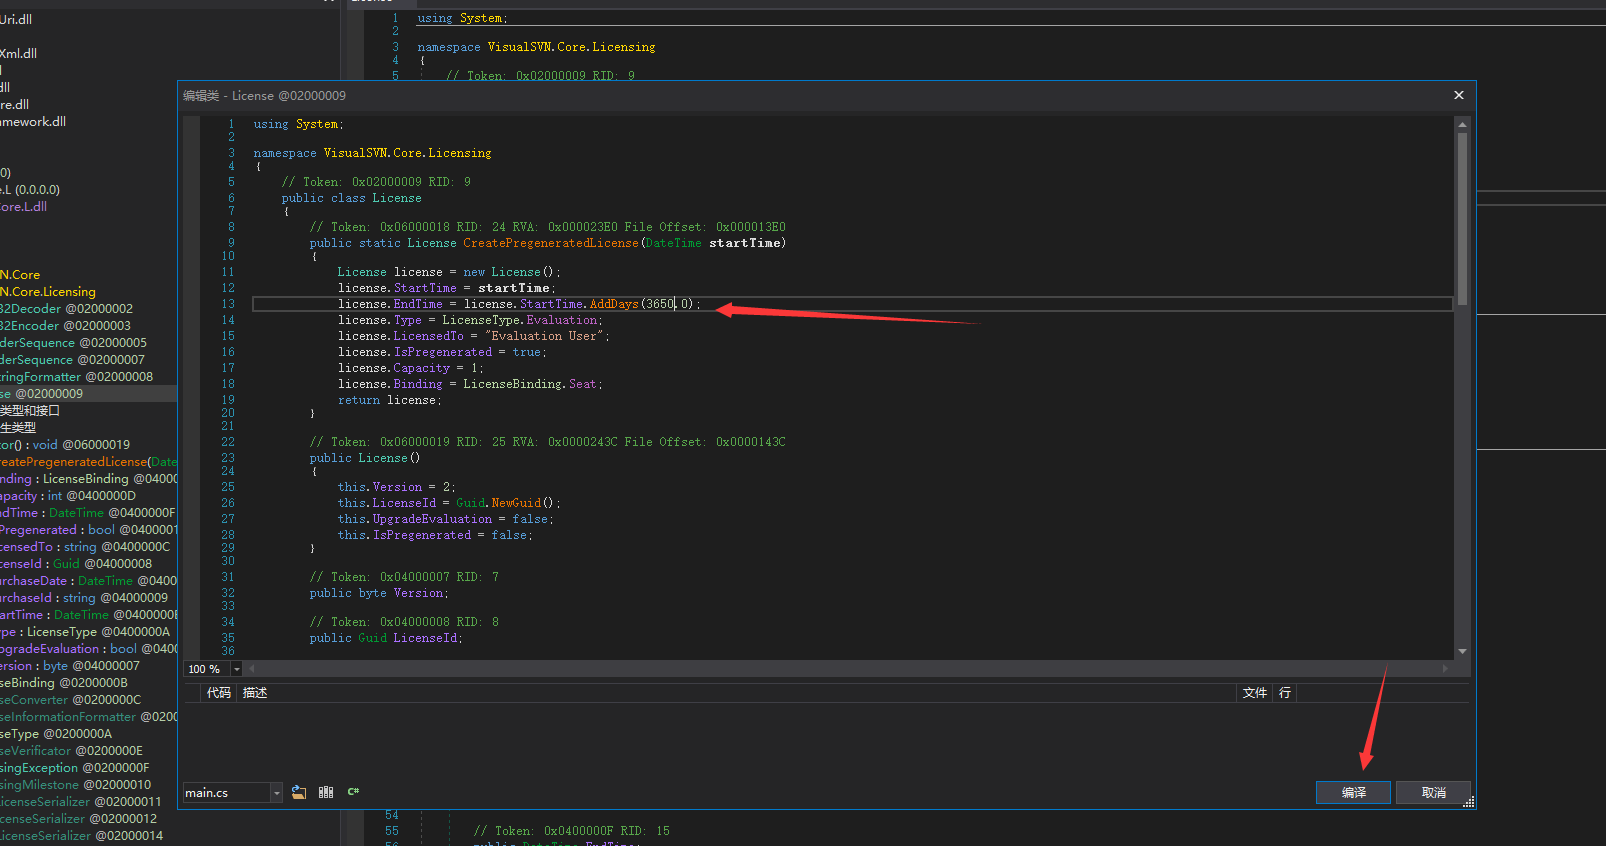The height and width of the screenshot is (846, 1606).
Task: Click the add assembly reference books icon
Action: (x=326, y=792)
